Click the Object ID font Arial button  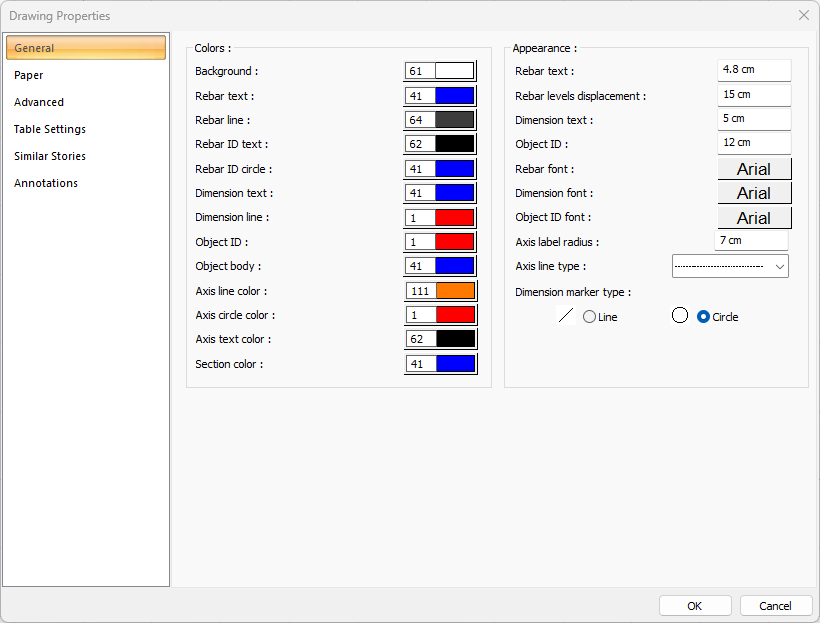point(754,218)
